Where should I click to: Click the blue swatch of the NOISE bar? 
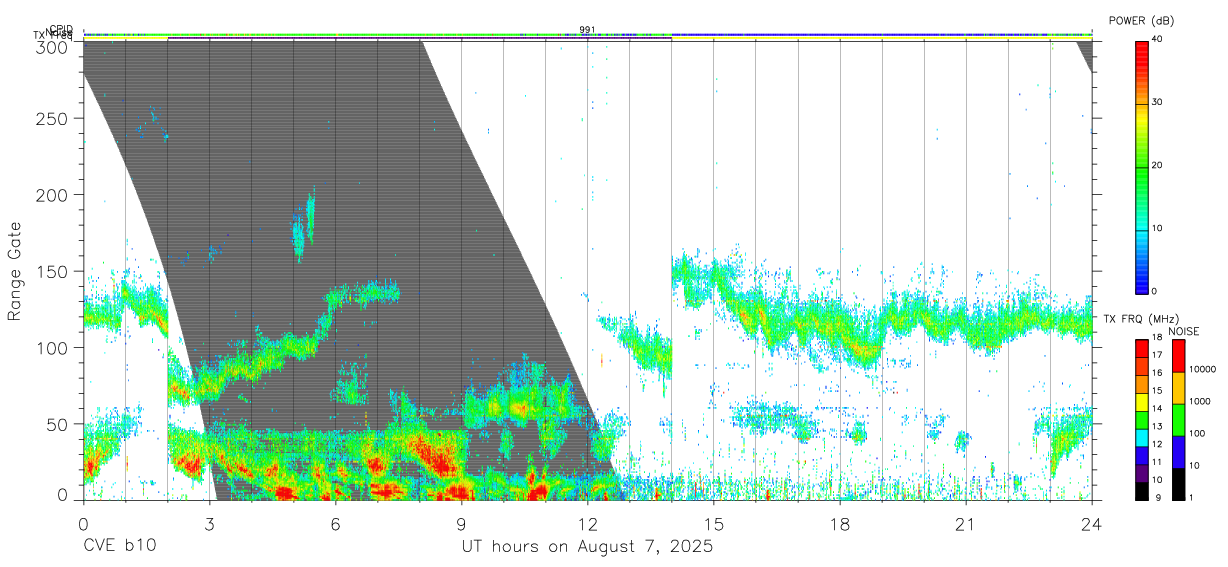click(x=1178, y=452)
